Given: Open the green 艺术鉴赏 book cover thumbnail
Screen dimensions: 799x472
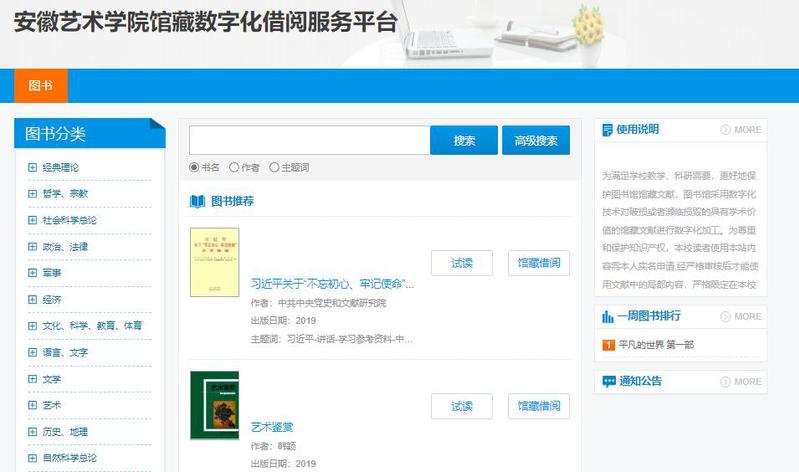Looking at the screenshot, I should click(x=214, y=405).
